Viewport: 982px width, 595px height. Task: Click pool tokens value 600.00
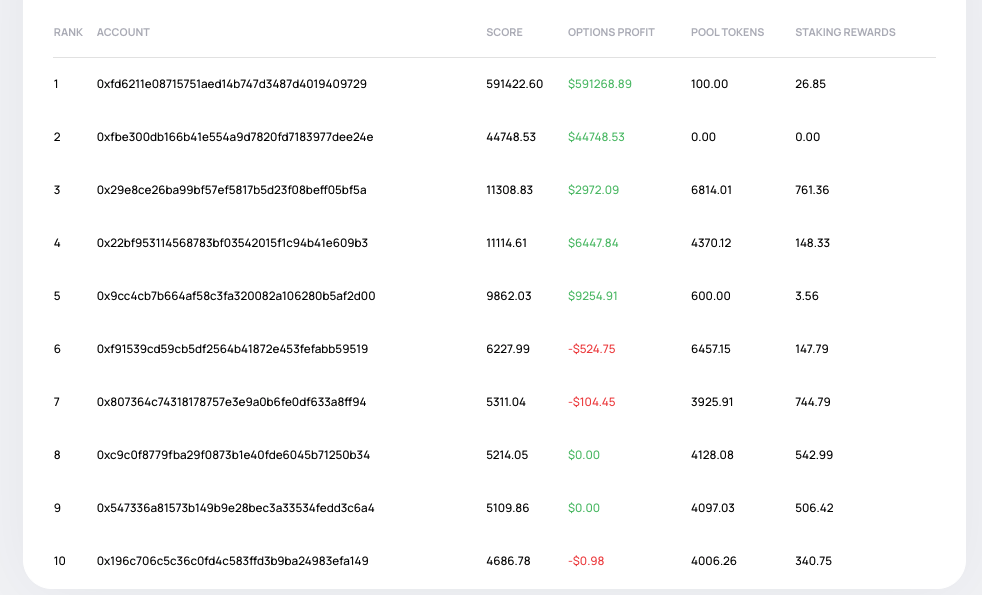711,296
